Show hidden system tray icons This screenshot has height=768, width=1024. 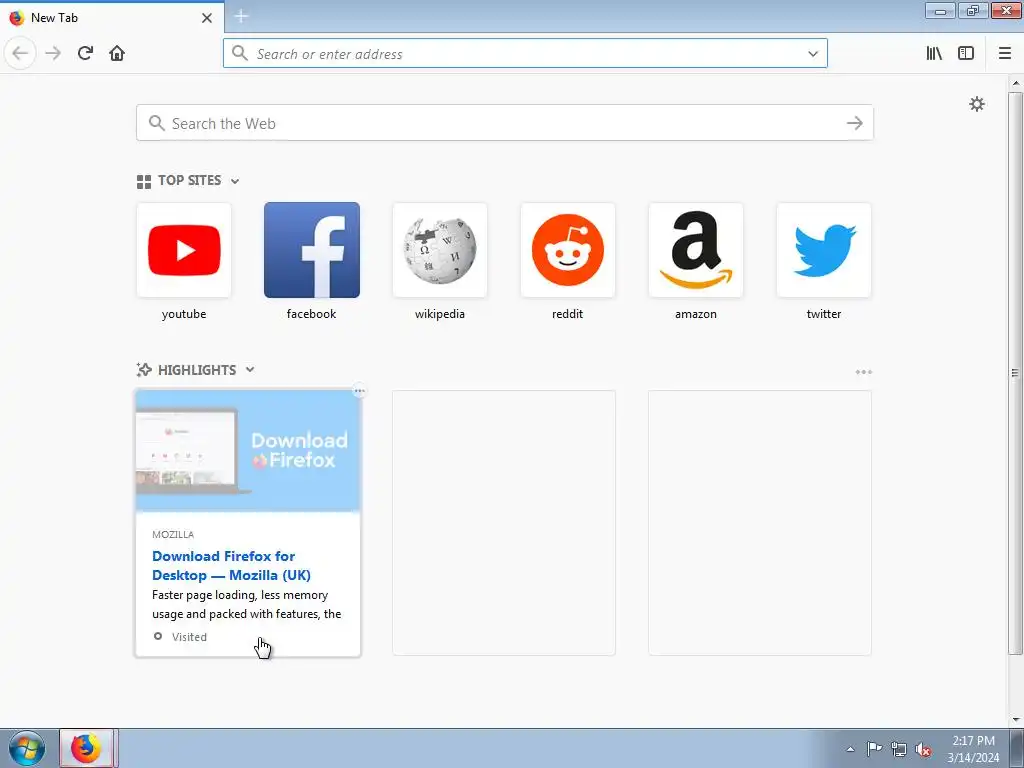pyautogui.click(x=850, y=749)
